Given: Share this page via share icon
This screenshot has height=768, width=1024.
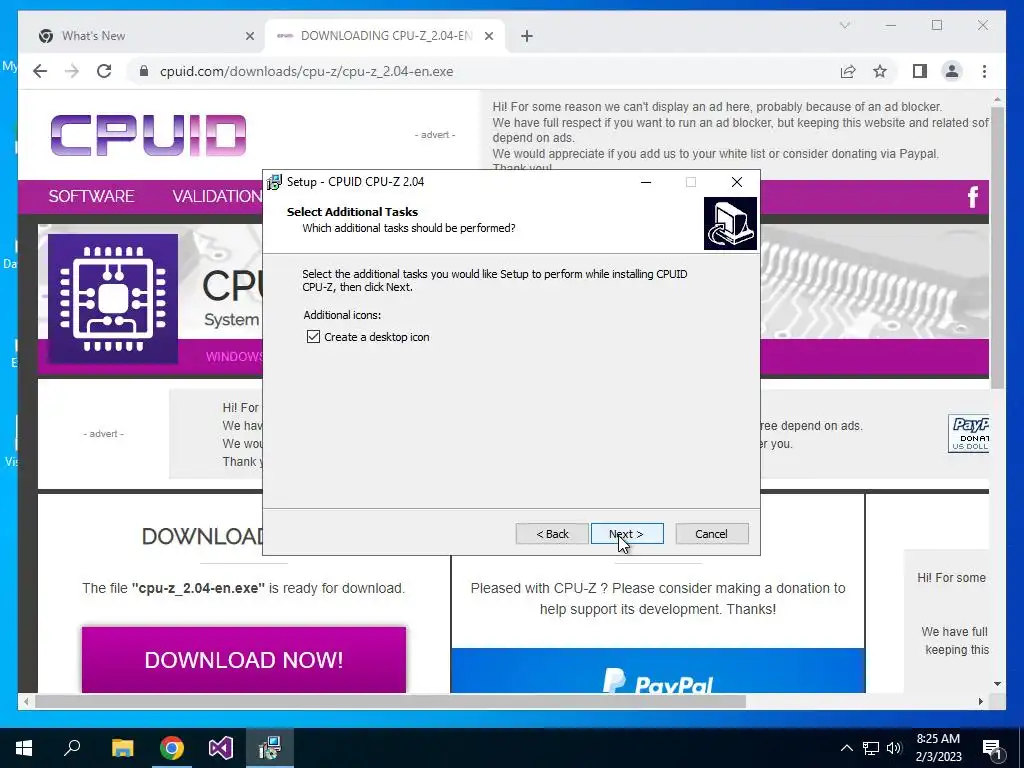Looking at the screenshot, I should 848,71.
